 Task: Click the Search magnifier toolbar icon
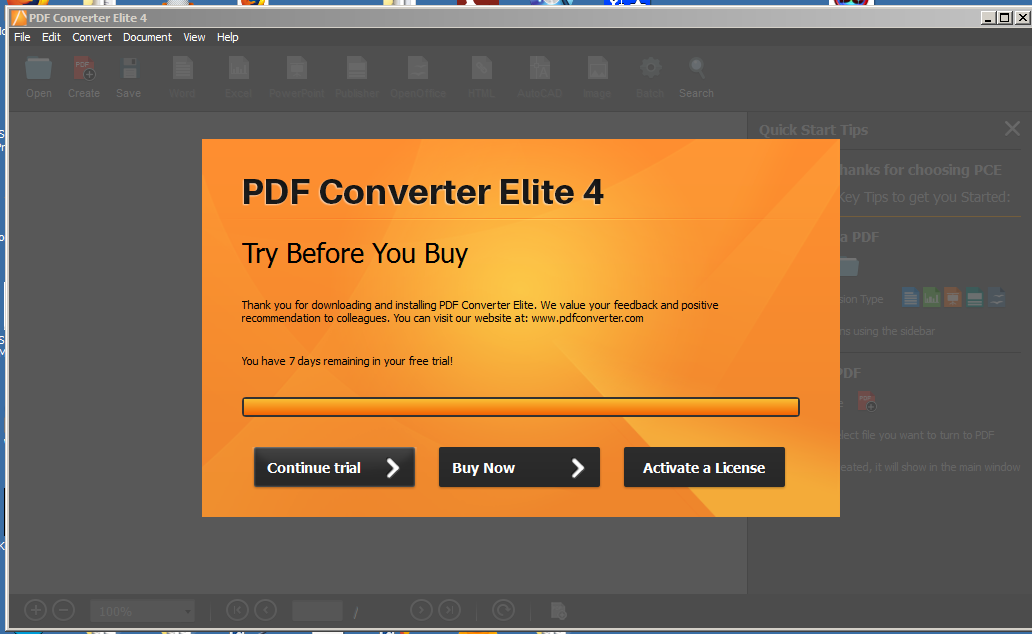point(696,68)
